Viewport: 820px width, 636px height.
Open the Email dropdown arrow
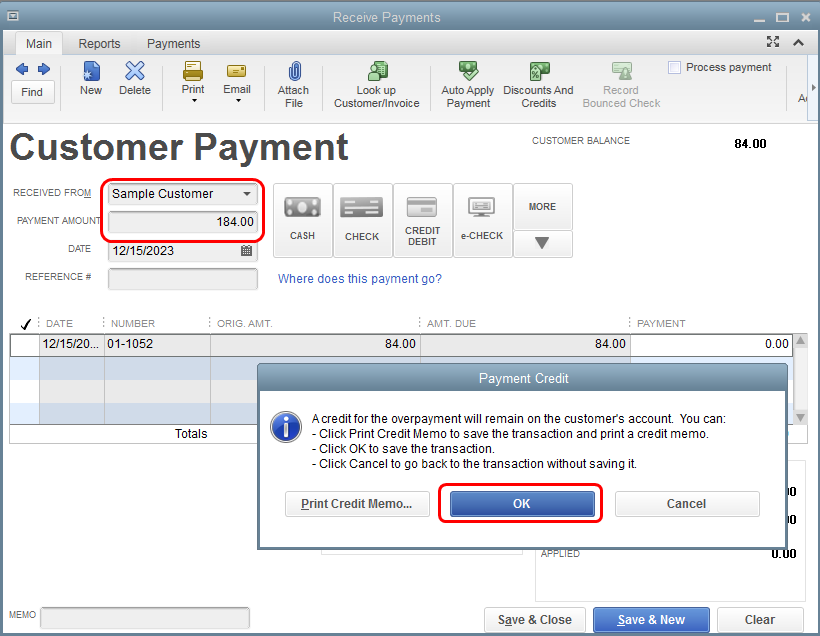click(x=238, y=100)
